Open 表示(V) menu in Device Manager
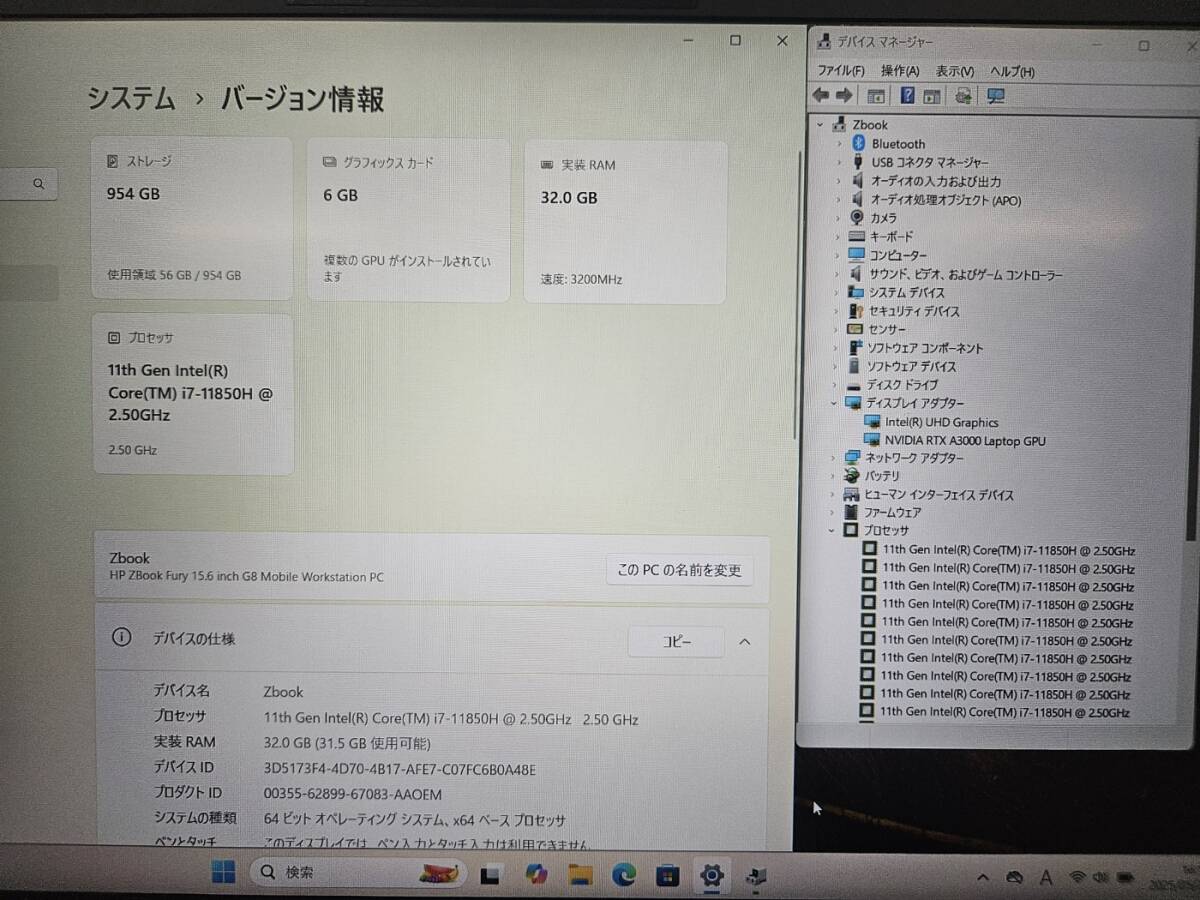The image size is (1200, 900). click(955, 72)
